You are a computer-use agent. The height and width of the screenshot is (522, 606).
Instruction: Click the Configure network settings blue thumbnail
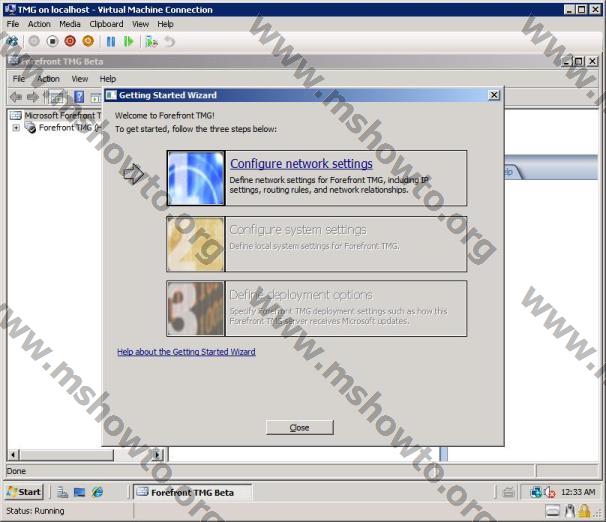click(x=196, y=178)
